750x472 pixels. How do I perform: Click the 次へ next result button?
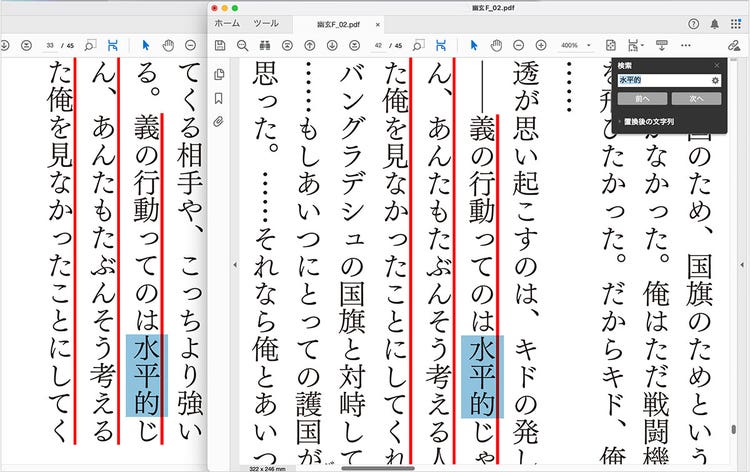pos(696,99)
